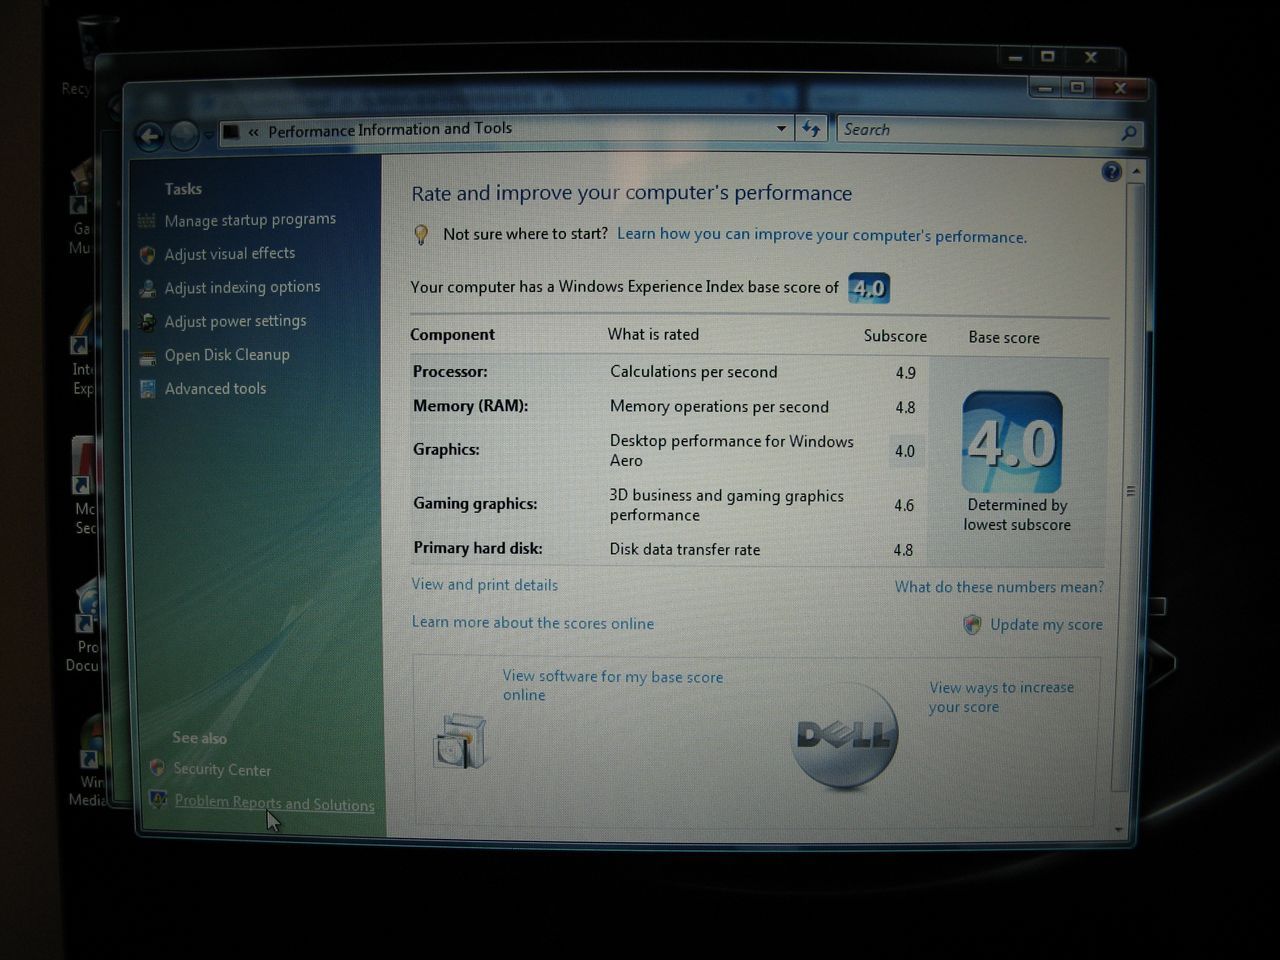Click the shield icon next to Update my score

pos(972,625)
